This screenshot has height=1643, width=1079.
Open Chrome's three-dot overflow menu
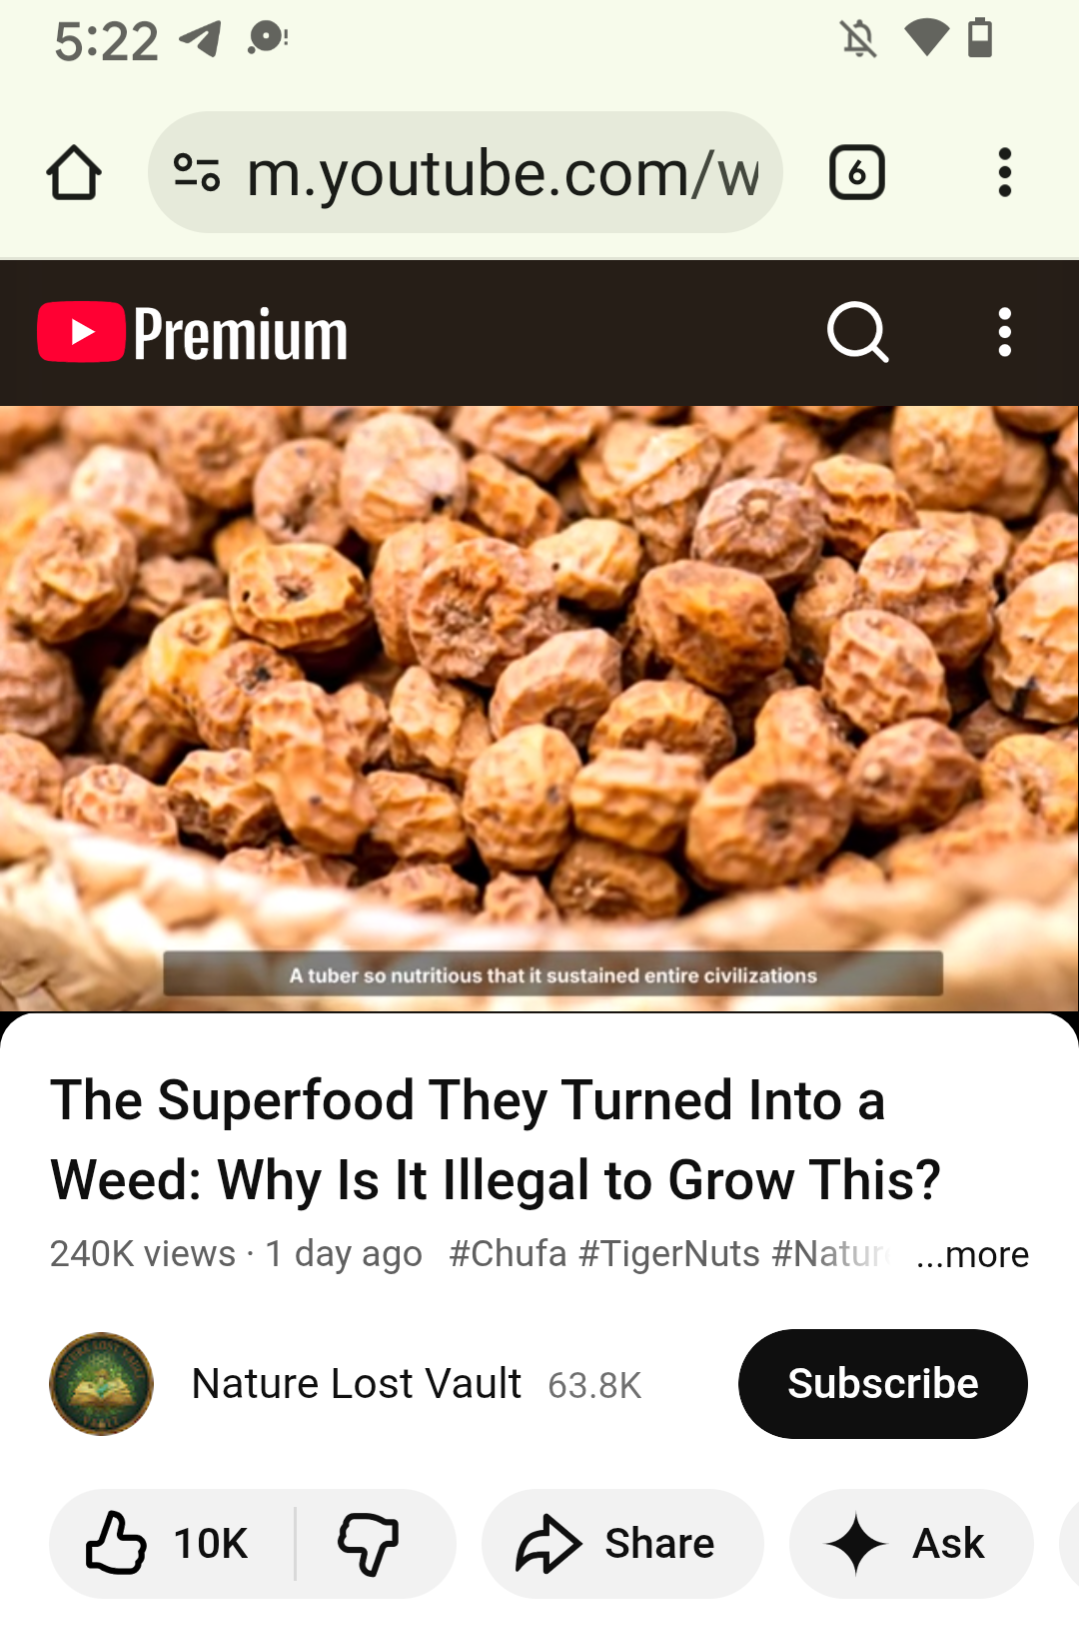(1005, 173)
